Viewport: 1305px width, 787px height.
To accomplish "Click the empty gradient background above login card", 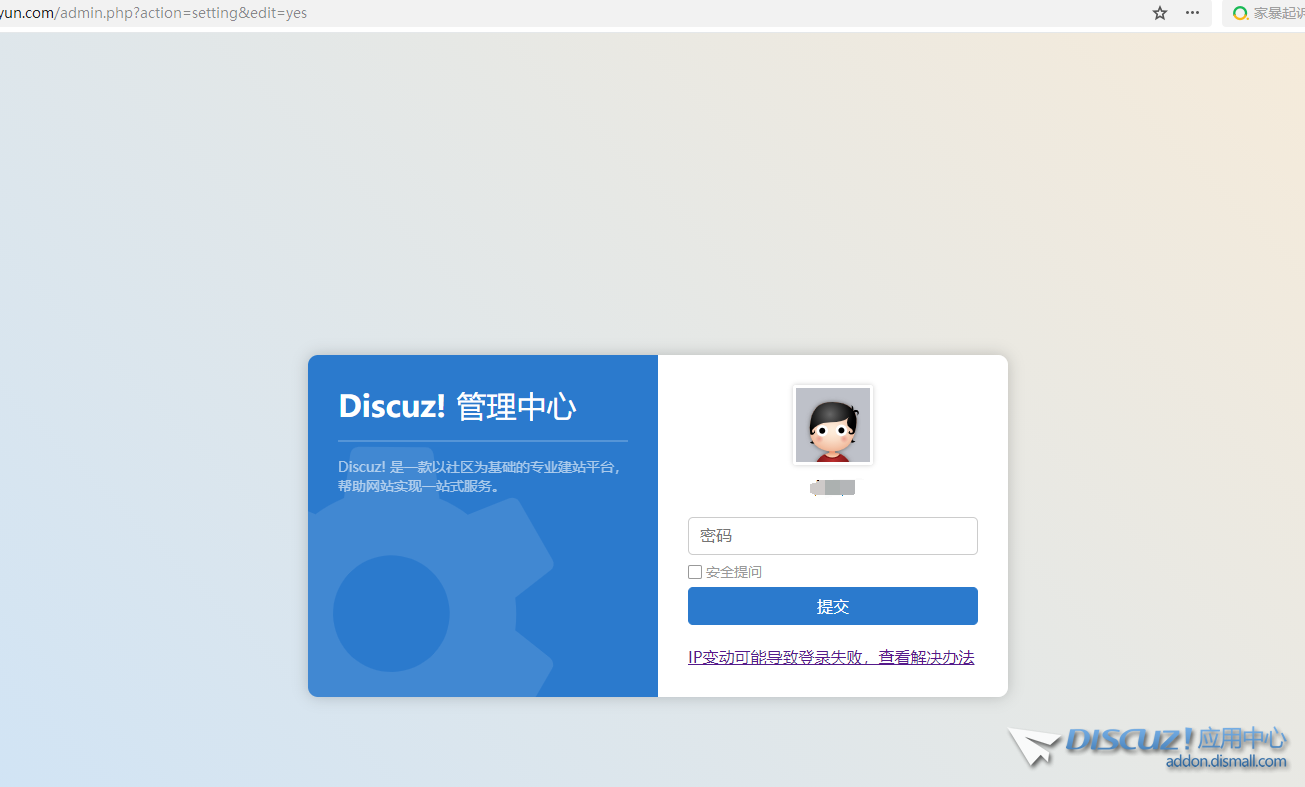I will coord(650,200).
